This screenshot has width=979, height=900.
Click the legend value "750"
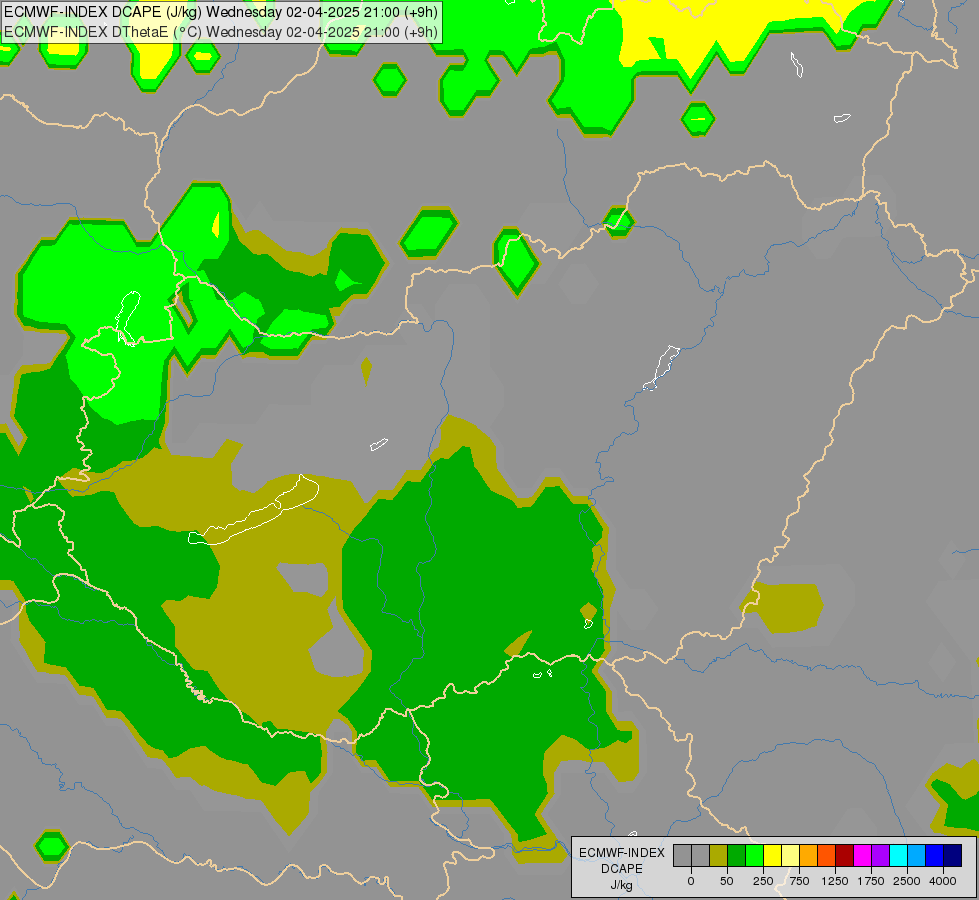pyautogui.click(x=799, y=881)
